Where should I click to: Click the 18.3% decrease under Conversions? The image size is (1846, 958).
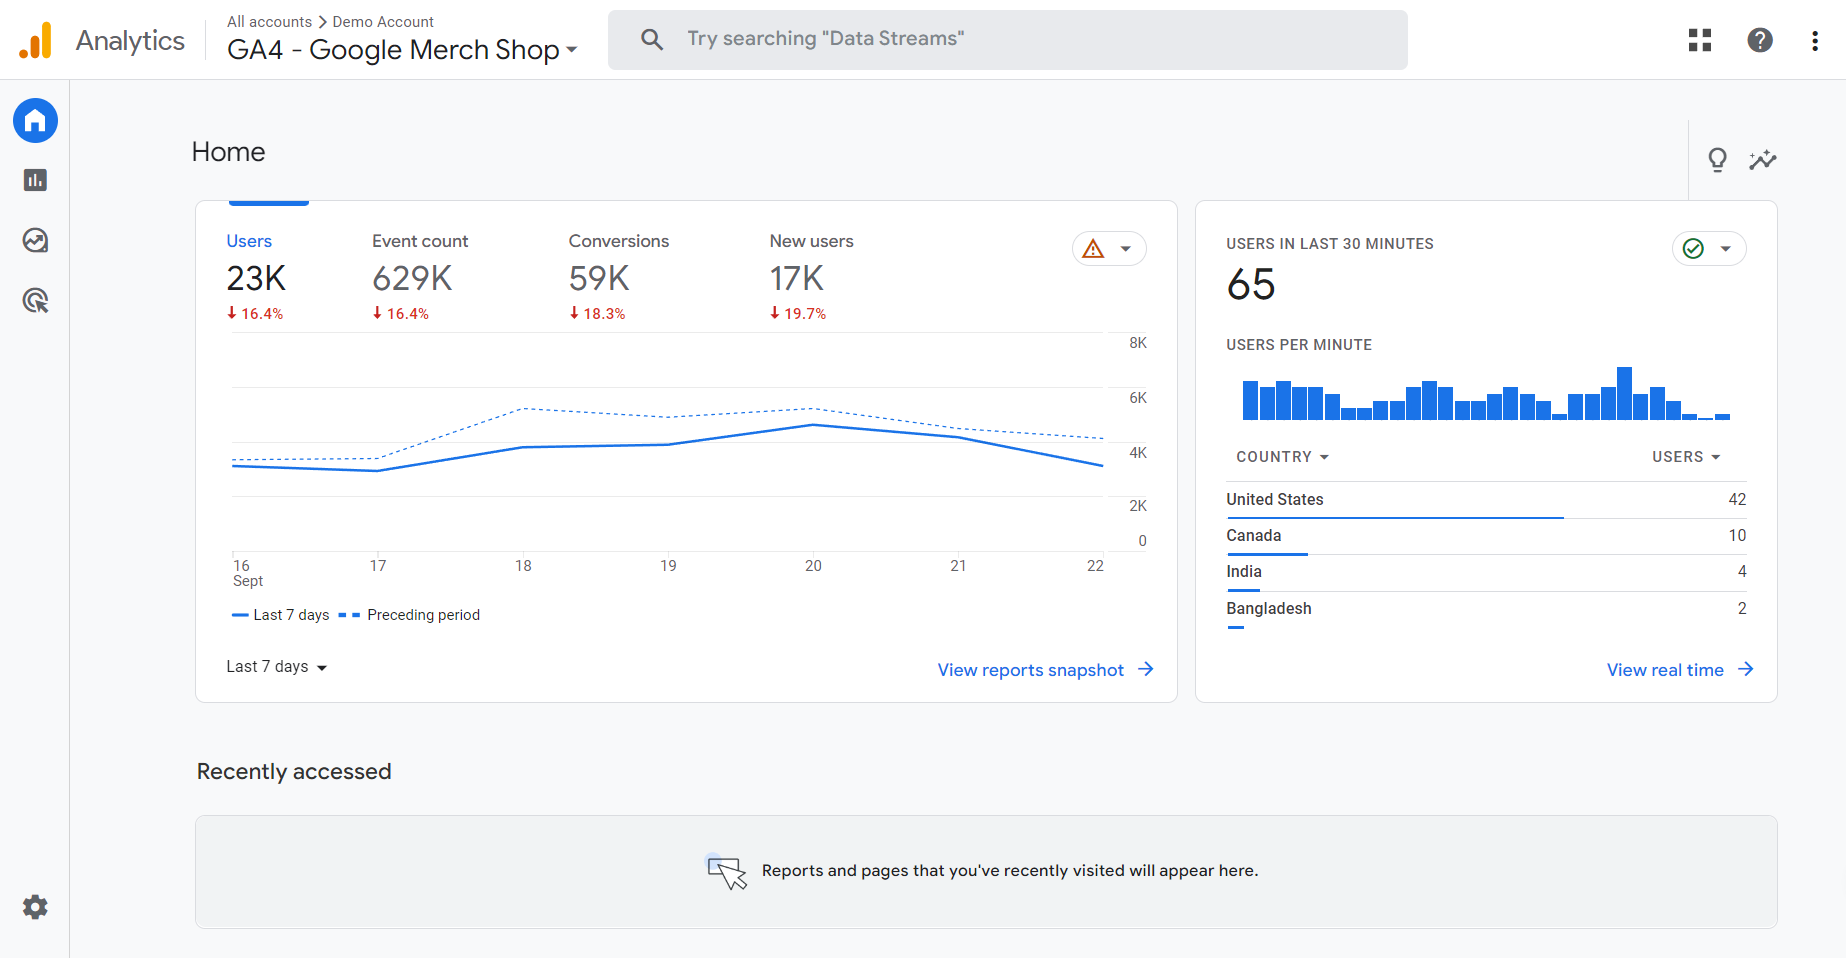597,314
